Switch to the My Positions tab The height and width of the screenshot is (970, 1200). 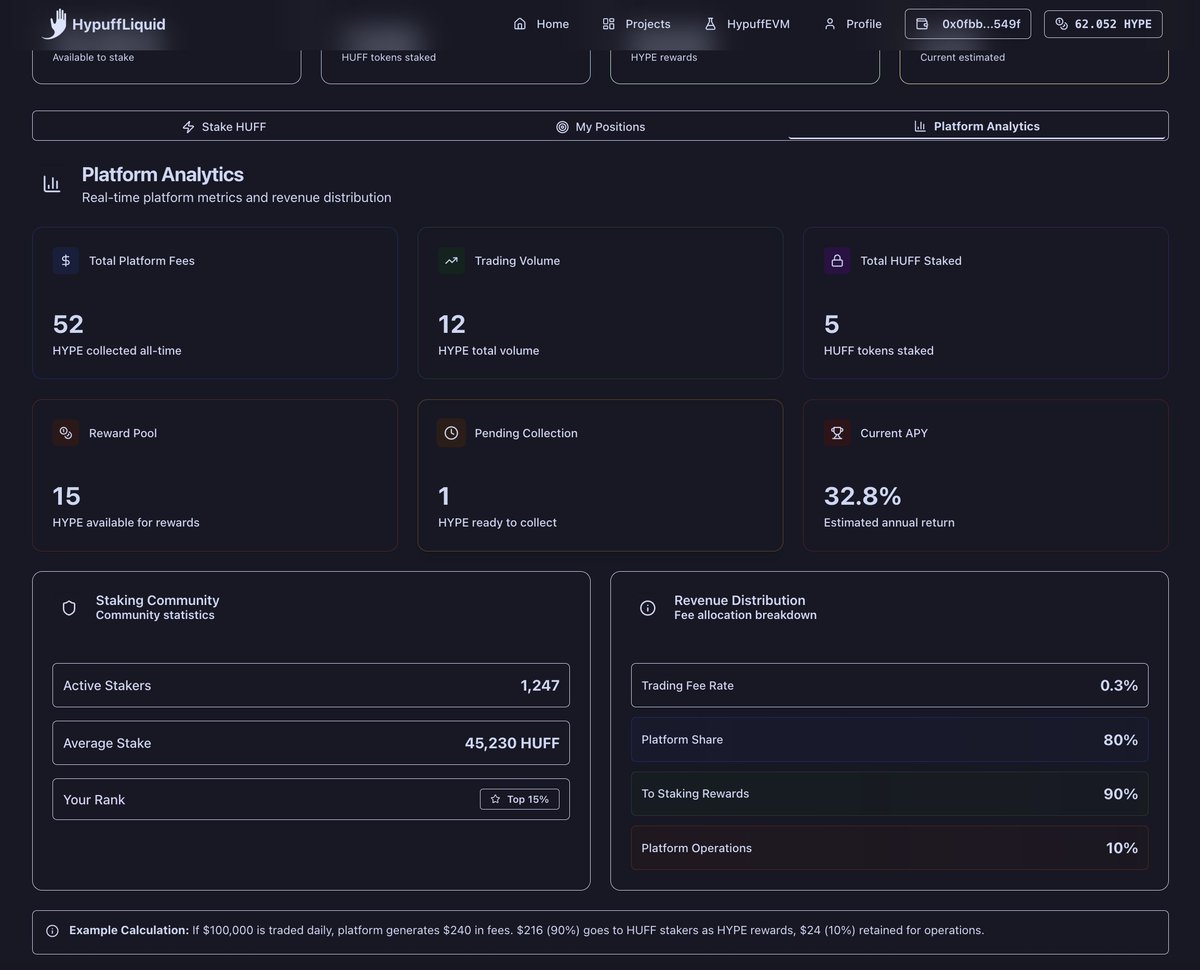coord(600,127)
